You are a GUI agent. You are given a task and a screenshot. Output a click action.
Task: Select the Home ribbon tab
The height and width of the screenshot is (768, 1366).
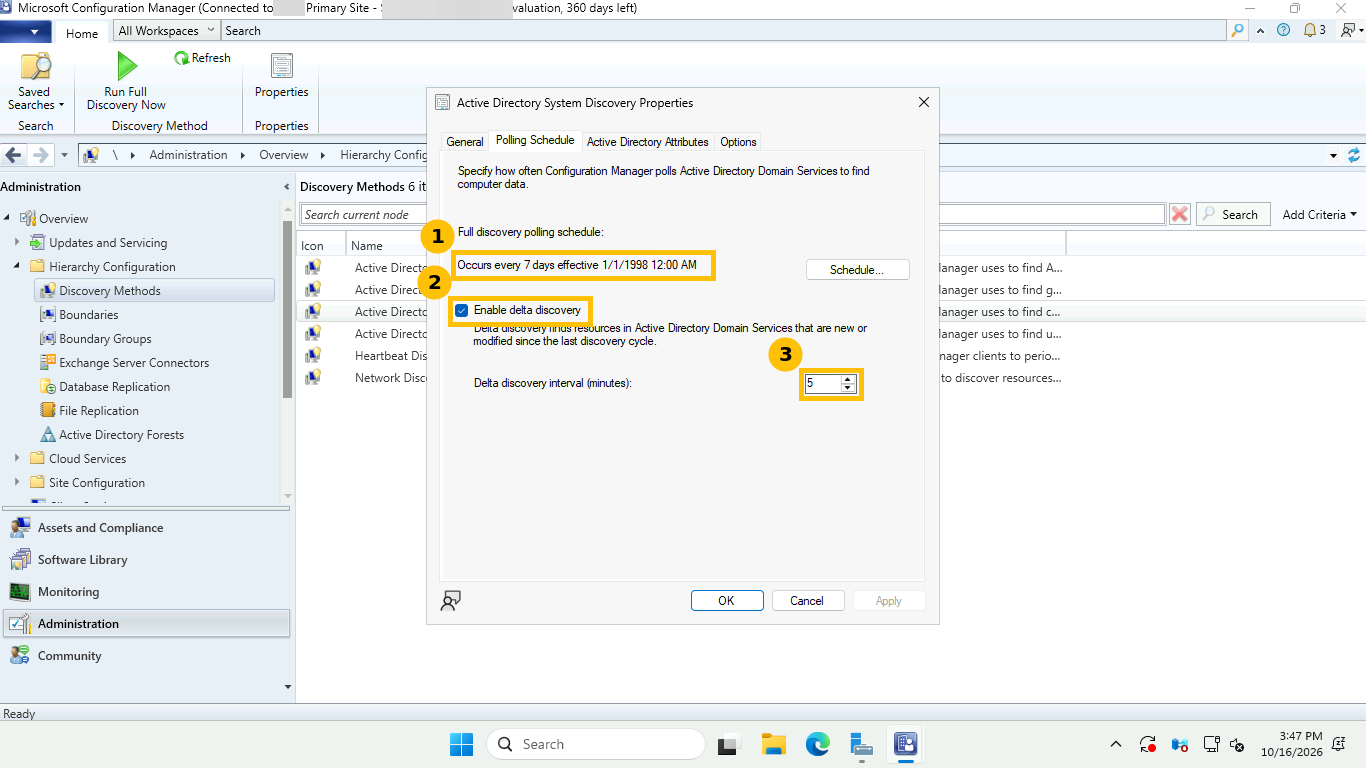click(82, 33)
